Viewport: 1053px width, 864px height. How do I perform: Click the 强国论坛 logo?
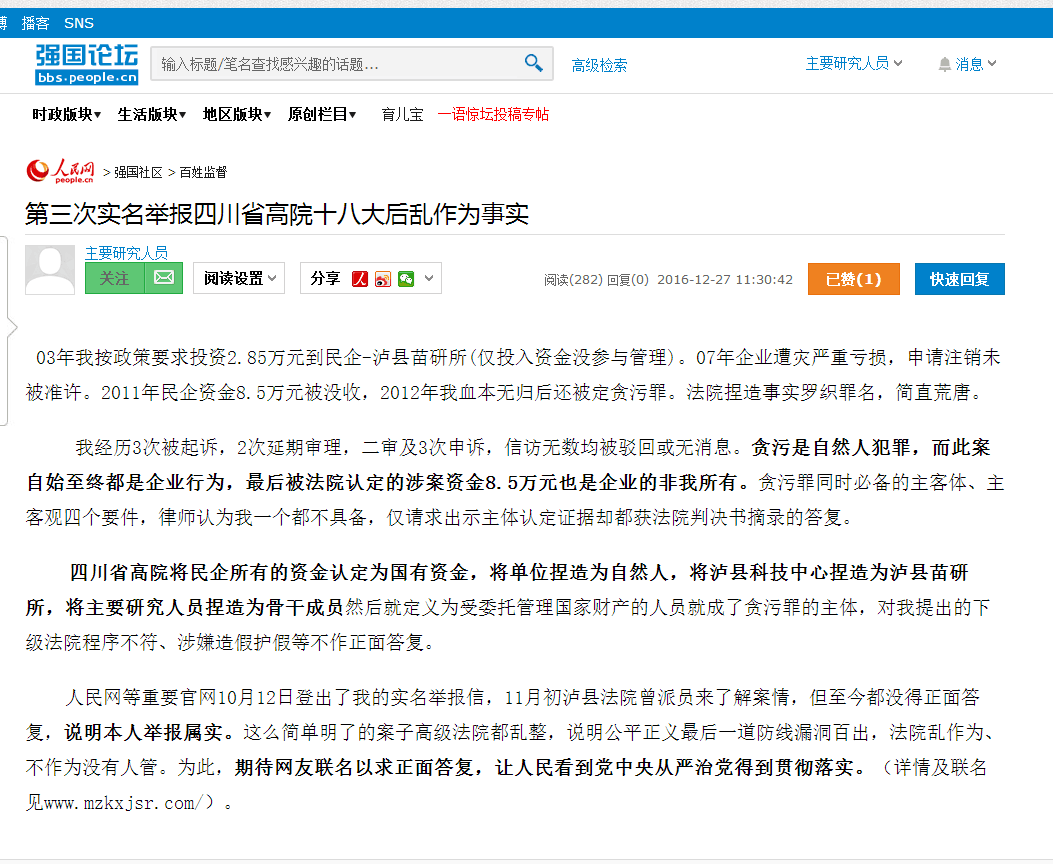click(87, 64)
